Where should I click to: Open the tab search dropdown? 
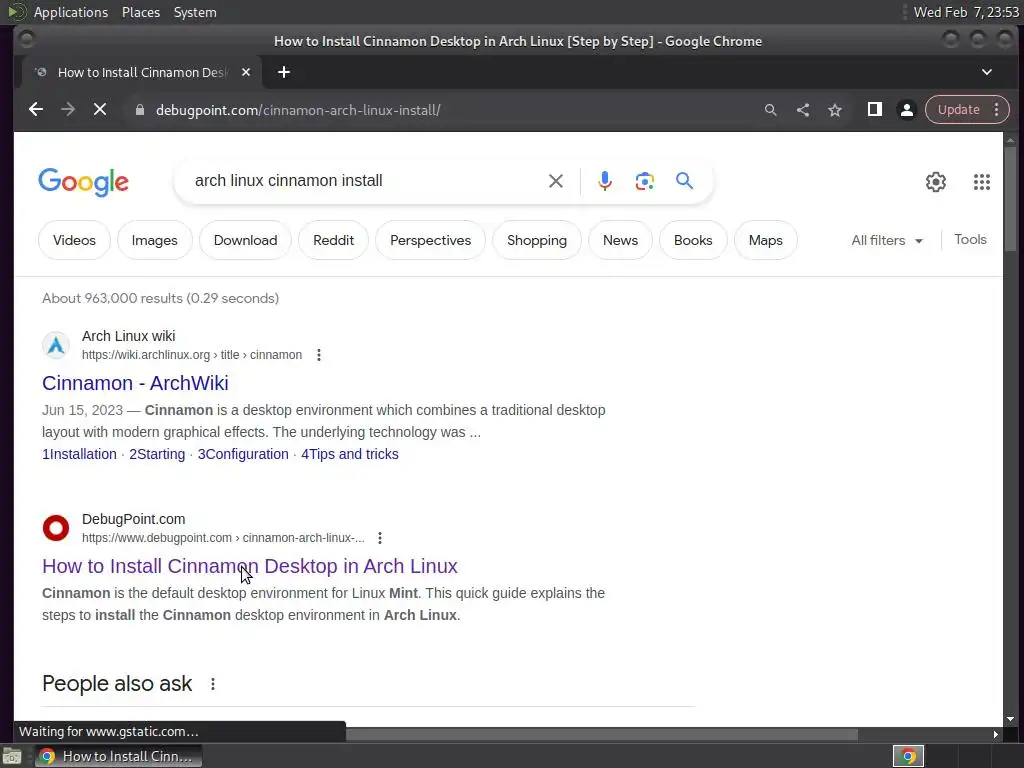987,72
